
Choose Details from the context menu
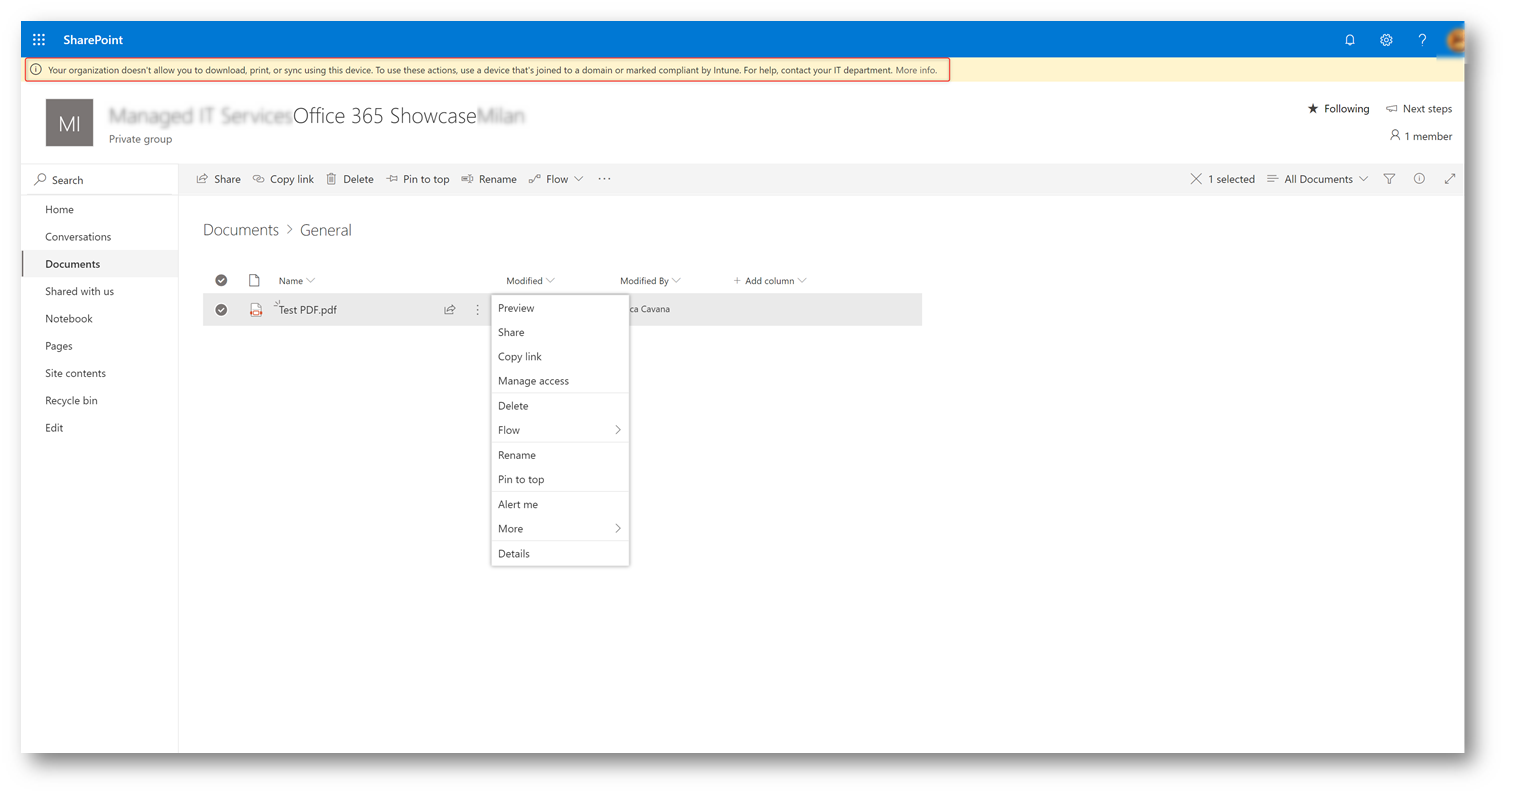560,554
